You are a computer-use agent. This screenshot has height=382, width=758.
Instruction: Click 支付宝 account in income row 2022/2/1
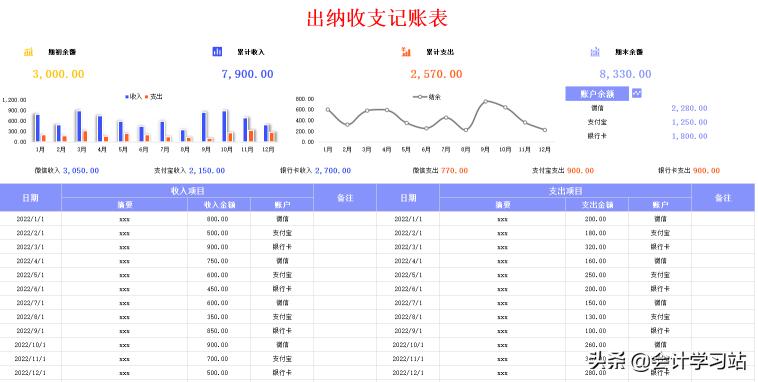(282, 233)
